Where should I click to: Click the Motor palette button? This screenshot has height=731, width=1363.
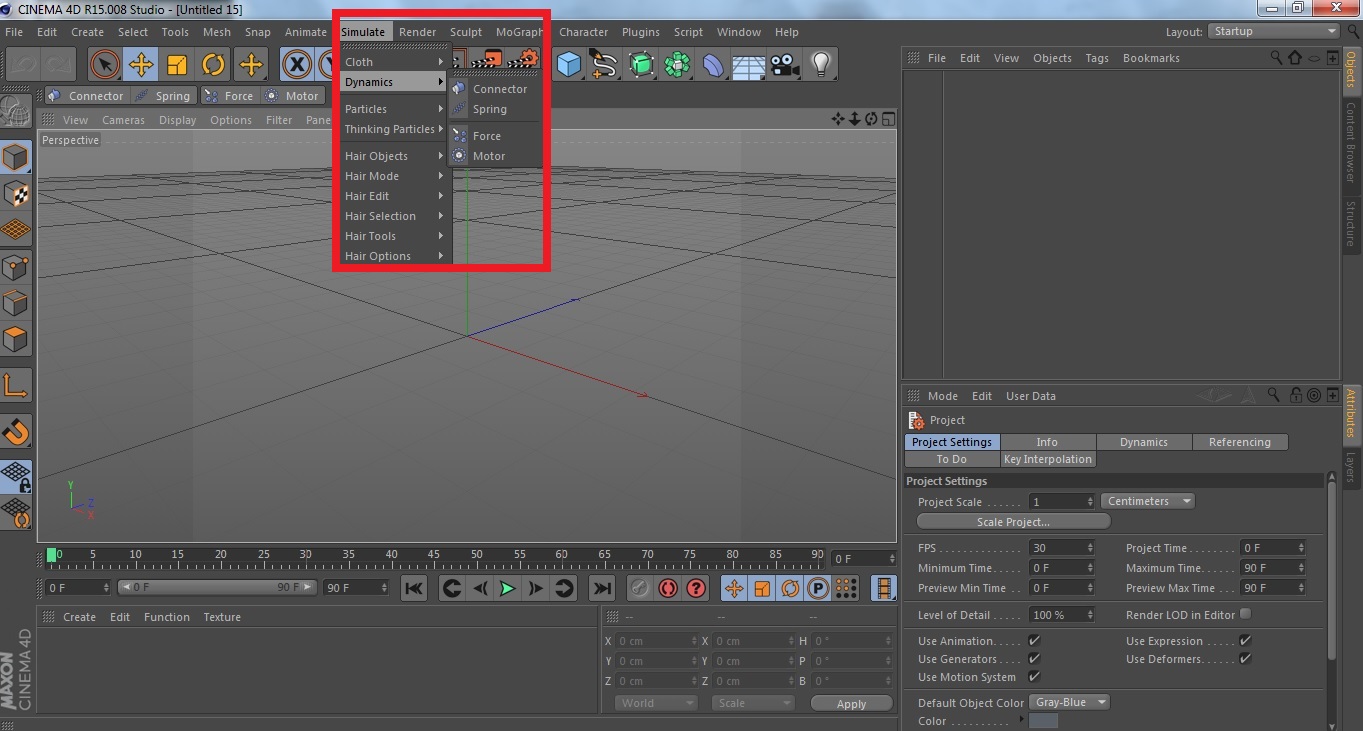(292, 96)
